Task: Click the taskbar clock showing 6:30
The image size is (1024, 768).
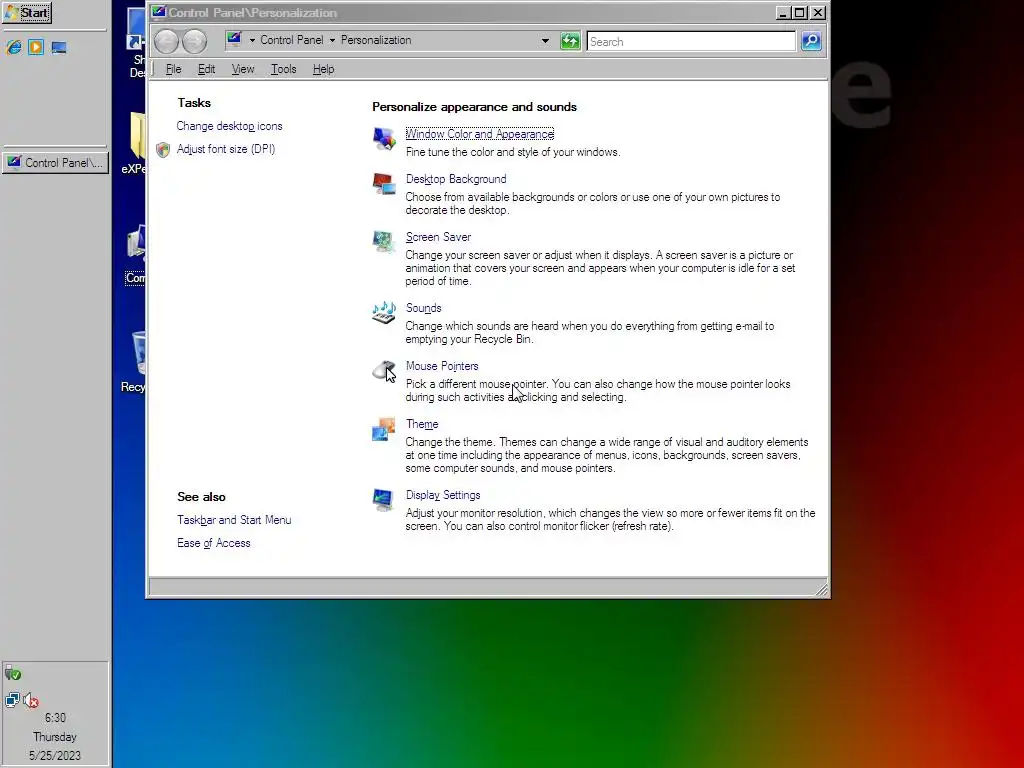Action: pos(55,718)
